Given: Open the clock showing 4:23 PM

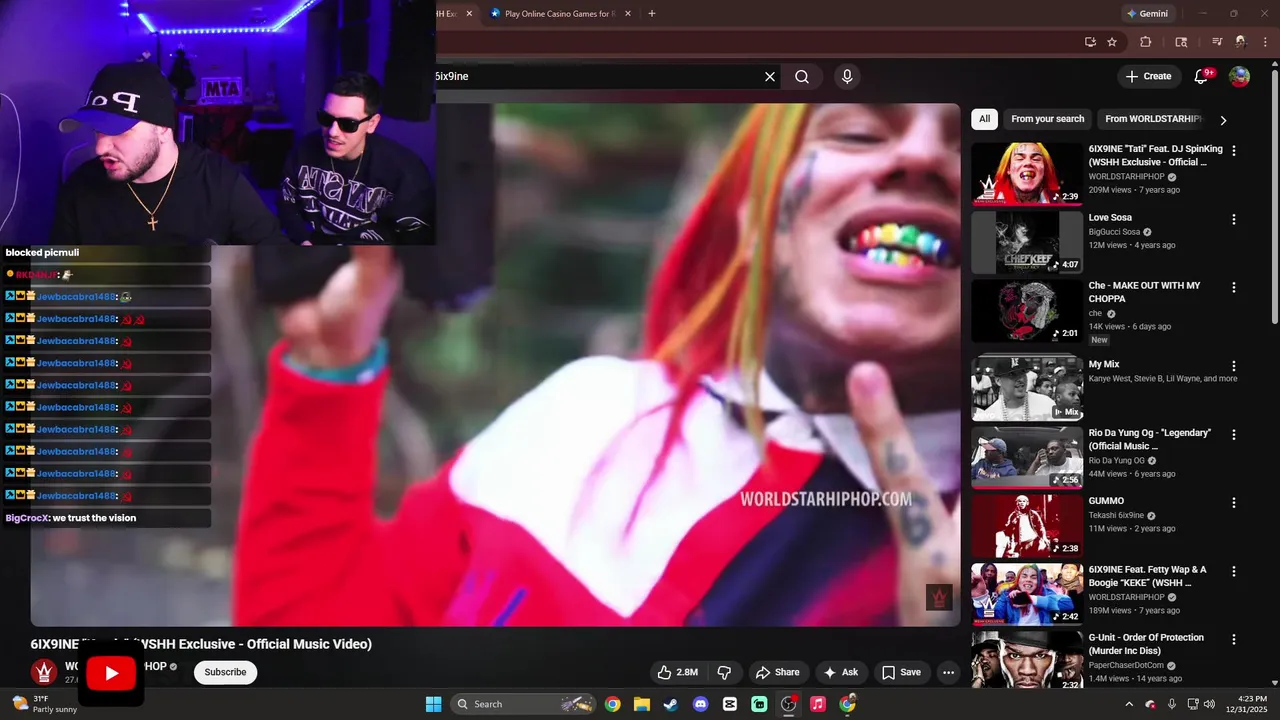Looking at the screenshot, I should click(1244, 704).
